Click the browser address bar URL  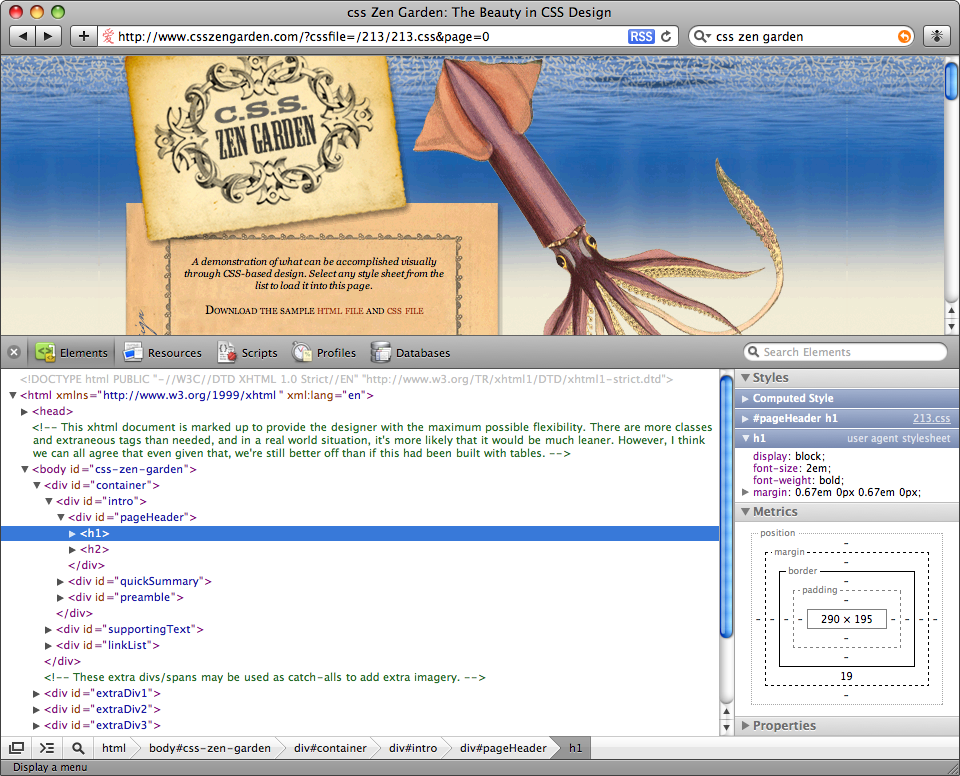(x=303, y=36)
